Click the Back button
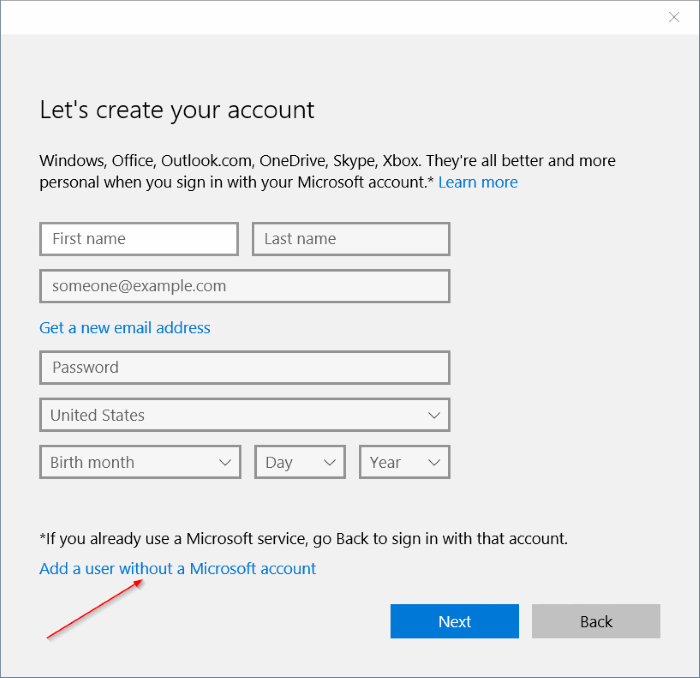This screenshot has width=700, height=678. (x=596, y=621)
